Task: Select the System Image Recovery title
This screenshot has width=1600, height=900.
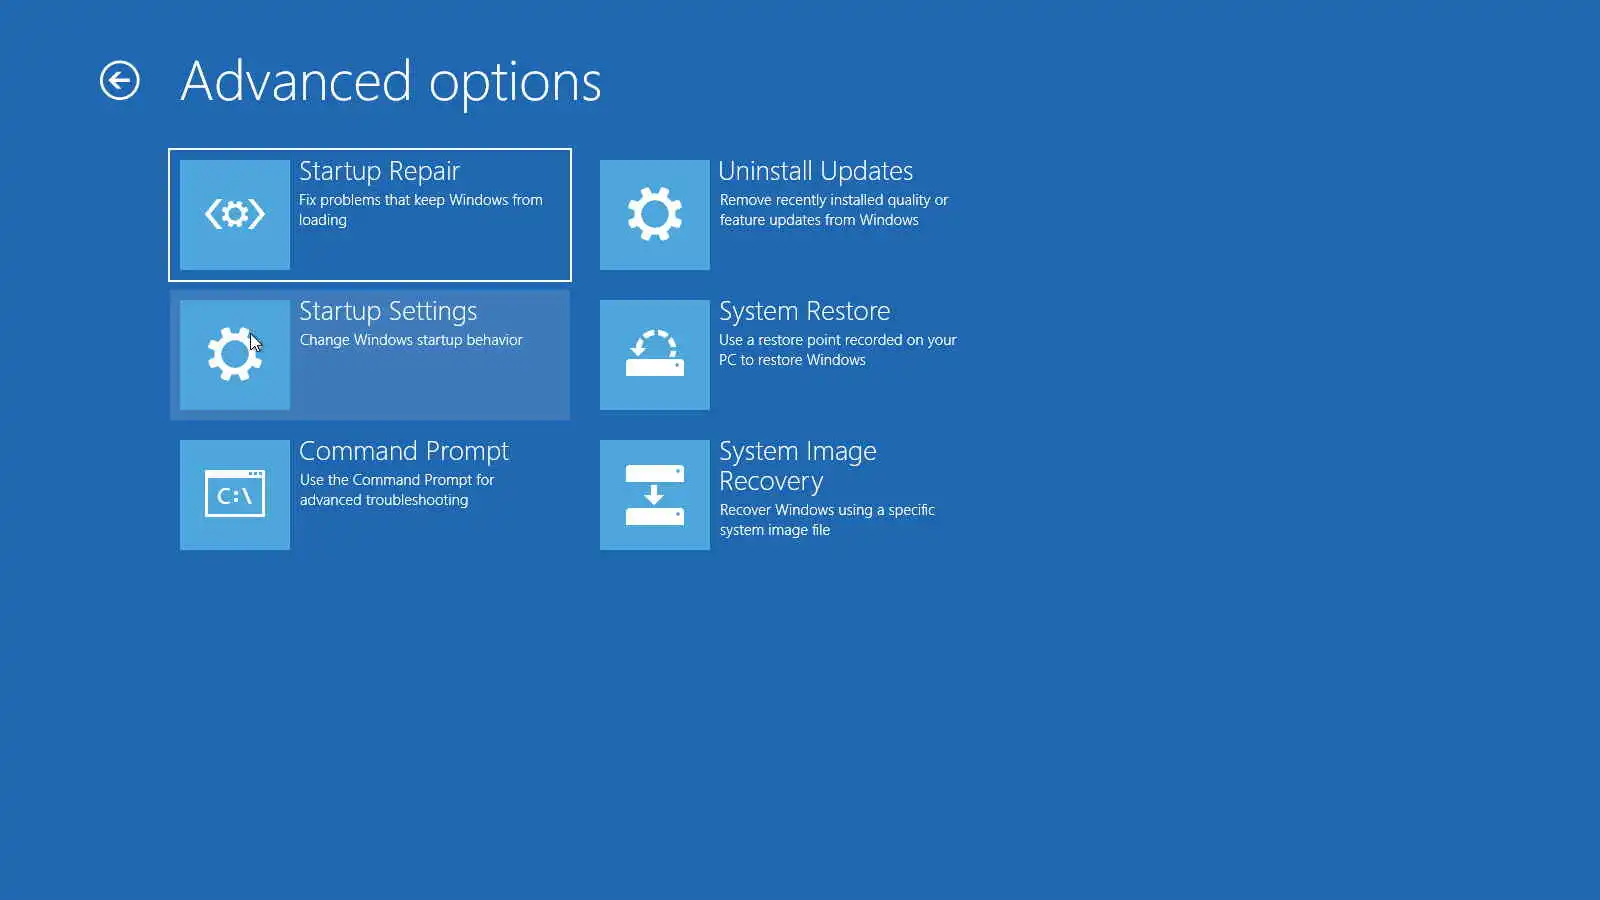Action: [798, 466]
